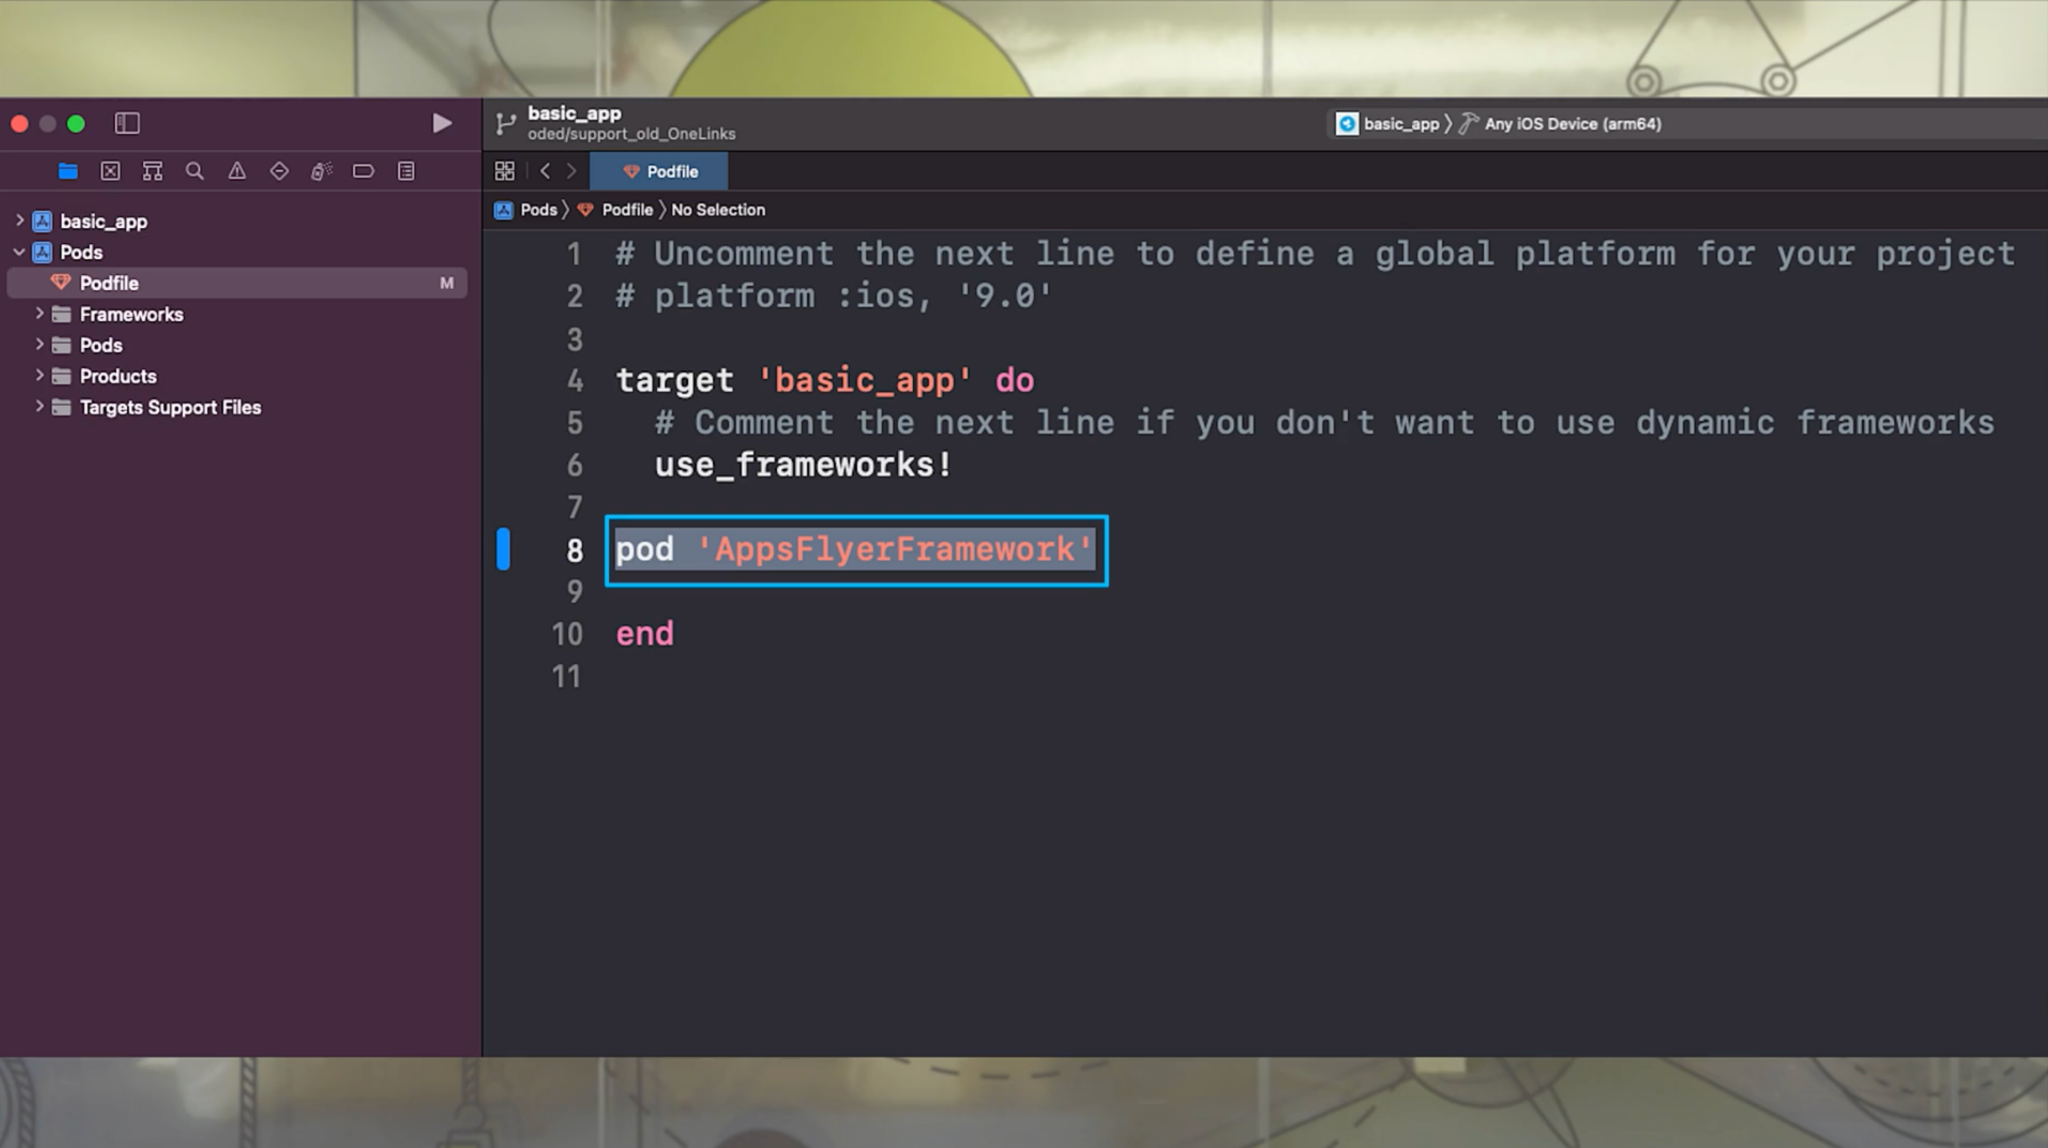This screenshot has height=1148, width=2048.
Task: Run the project with the play button
Action: point(442,123)
